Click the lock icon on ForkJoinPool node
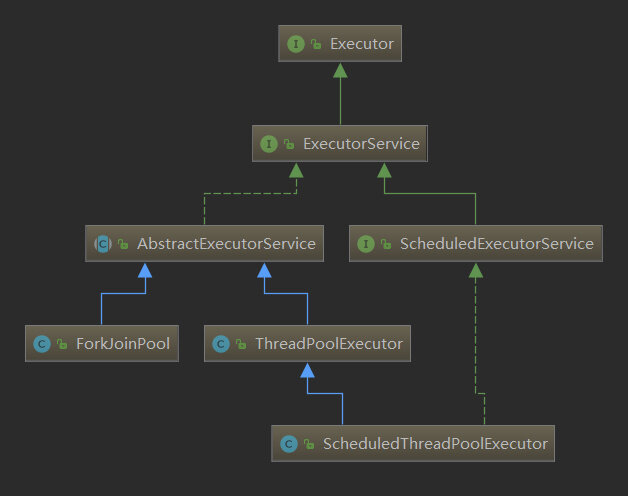 coord(62,344)
